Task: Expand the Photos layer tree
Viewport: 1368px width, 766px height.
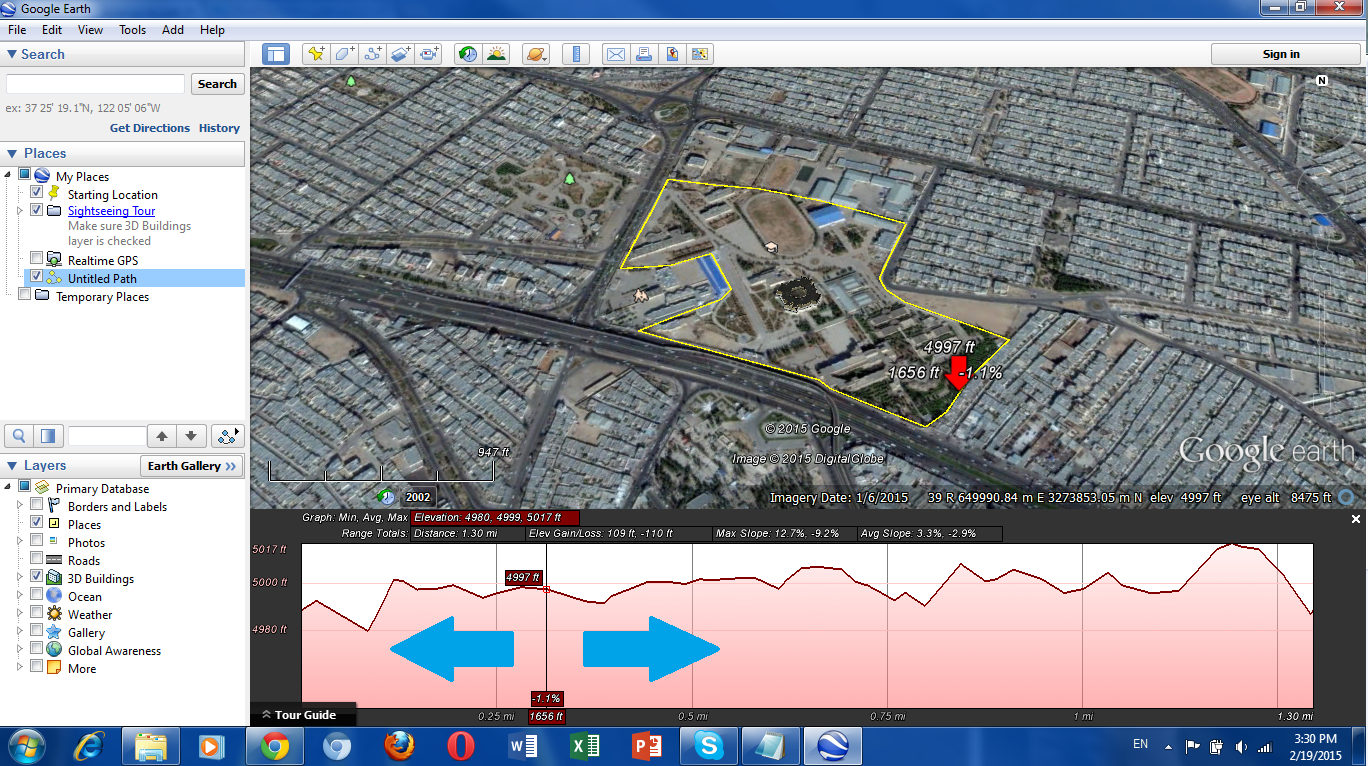Action: pos(20,543)
